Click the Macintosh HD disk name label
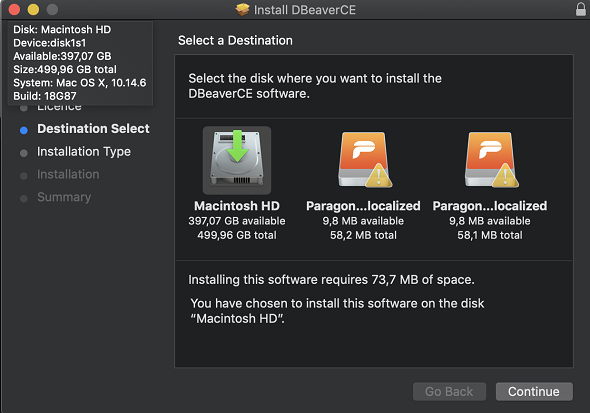The height and width of the screenshot is (413, 590). point(237,206)
